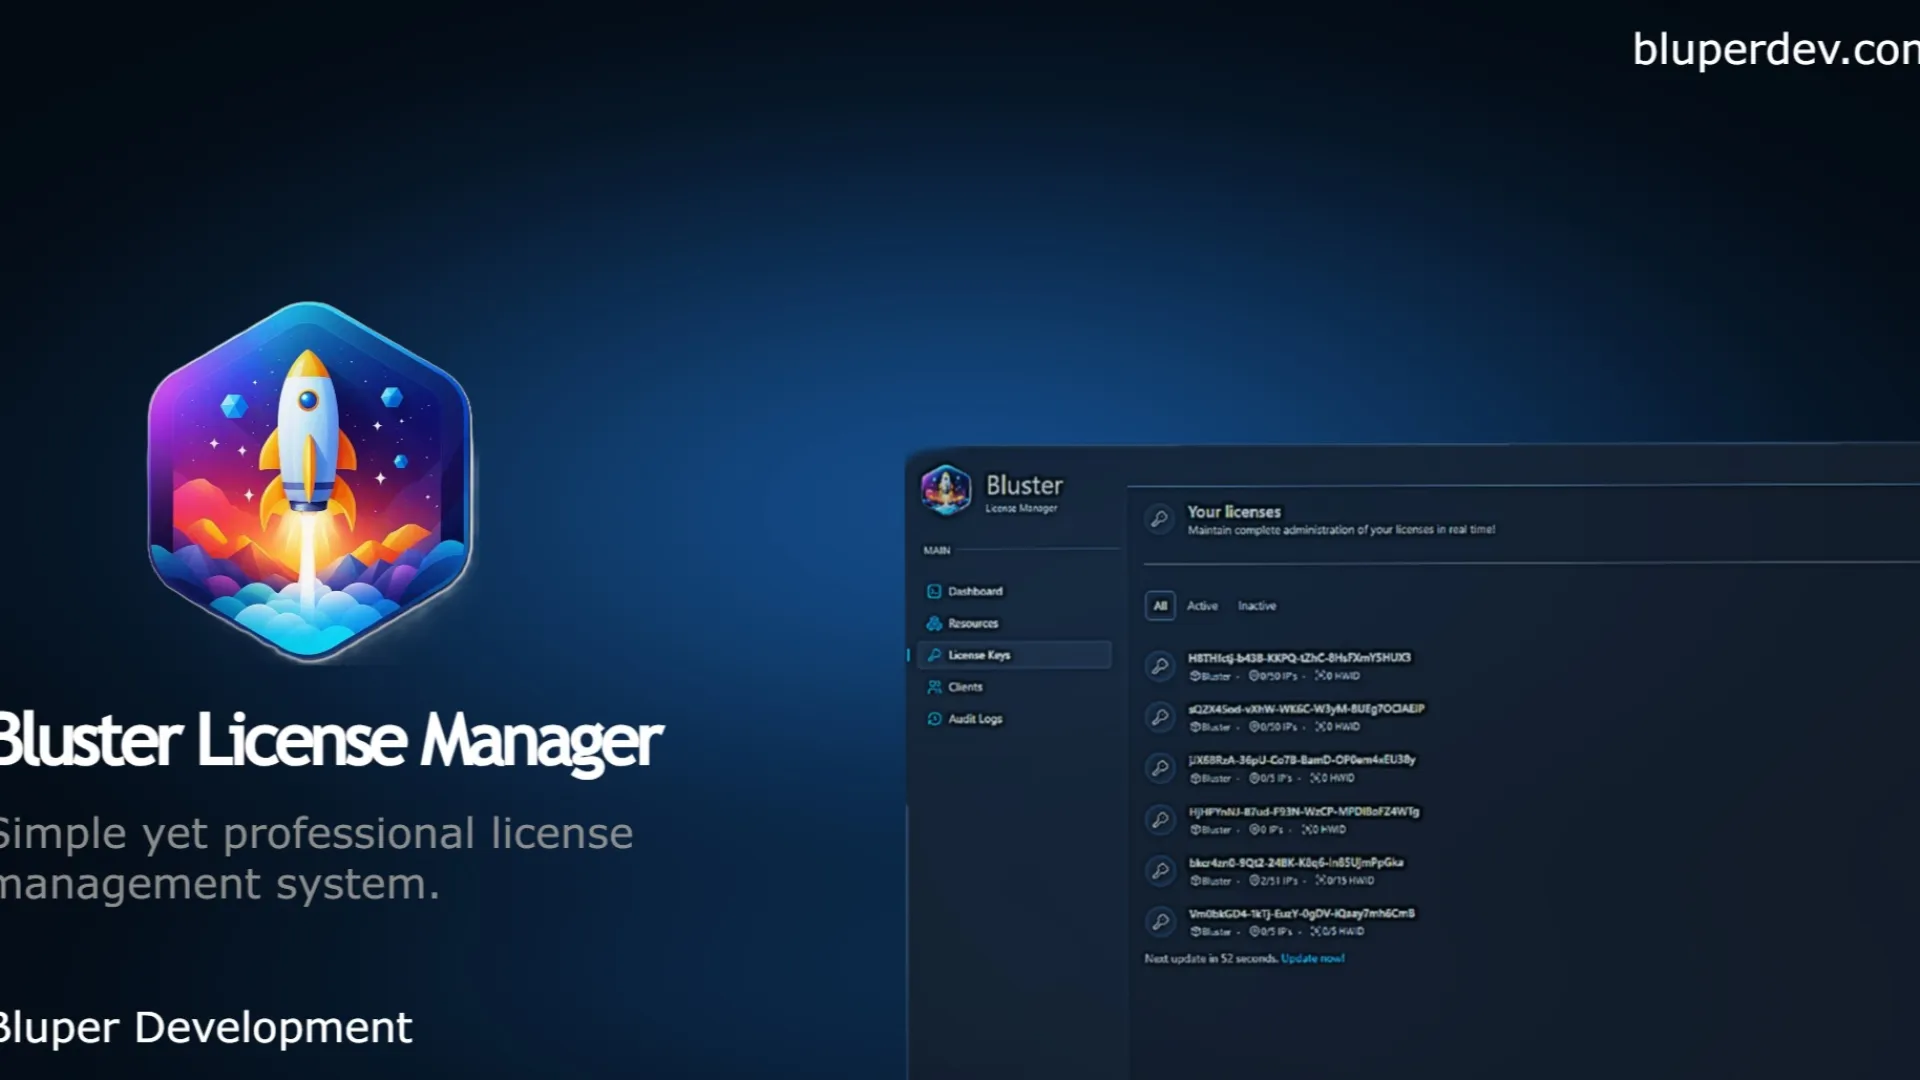Open license HjHPYnNJ-87ud-F93N entry
The image size is (1920, 1080).
1303,812
